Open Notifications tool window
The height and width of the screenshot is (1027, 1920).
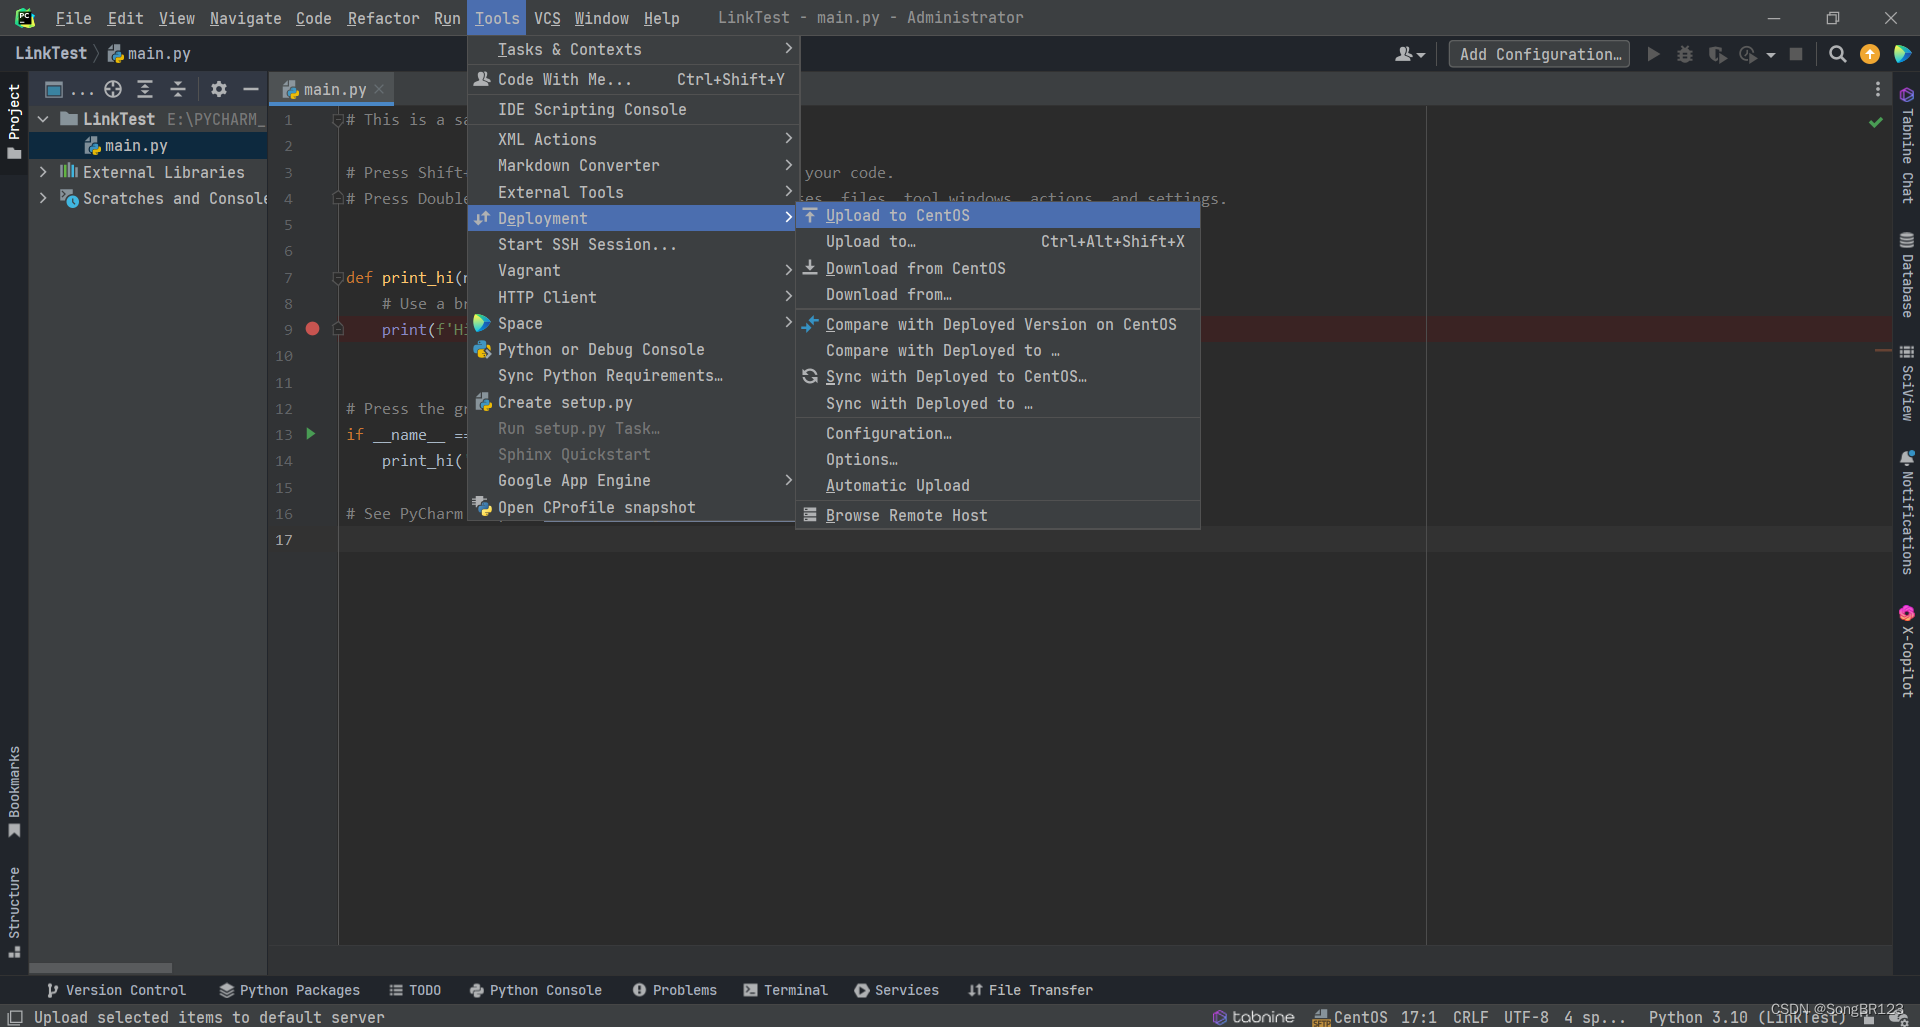click(x=1906, y=513)
